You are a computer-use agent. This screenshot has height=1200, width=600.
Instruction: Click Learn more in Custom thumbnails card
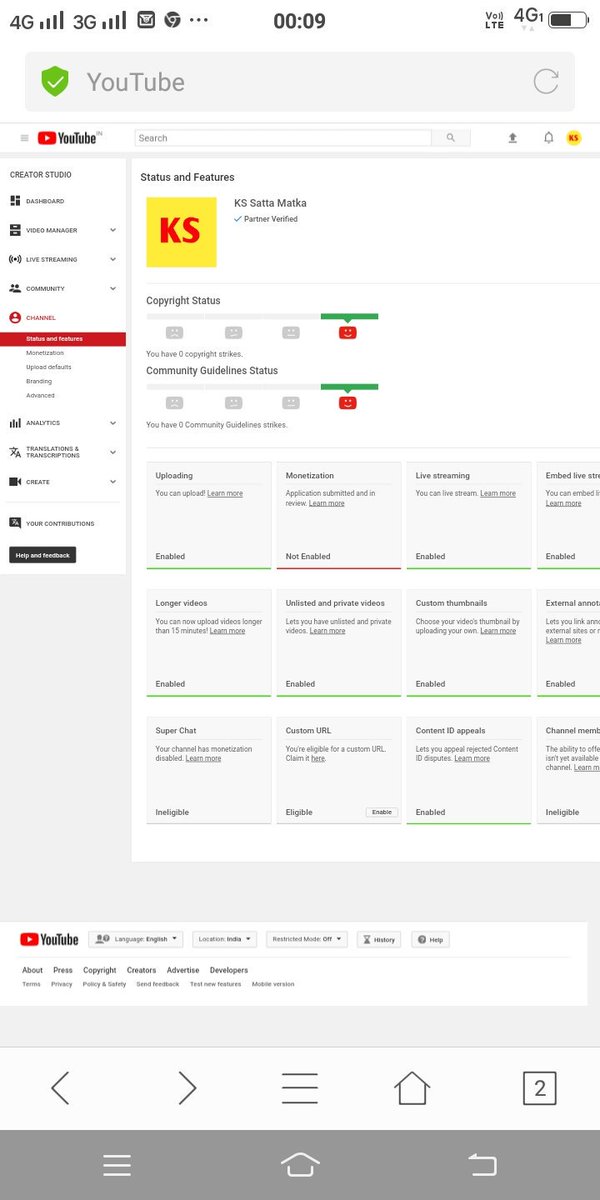click(499, 631)
